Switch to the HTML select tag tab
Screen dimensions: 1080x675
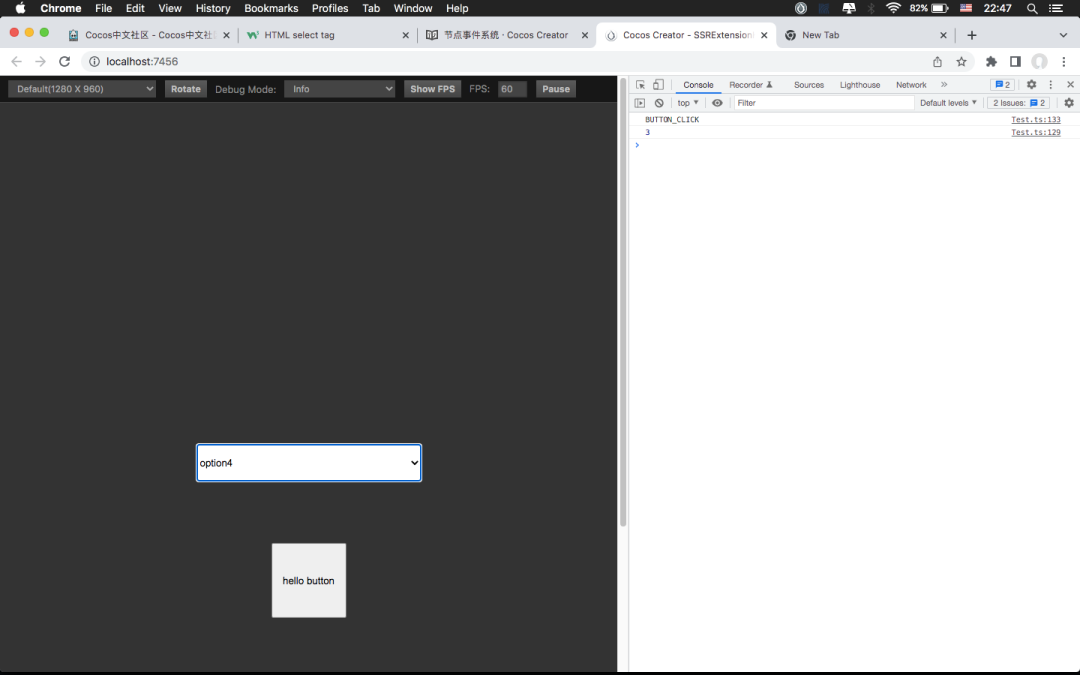click(327, 34)
